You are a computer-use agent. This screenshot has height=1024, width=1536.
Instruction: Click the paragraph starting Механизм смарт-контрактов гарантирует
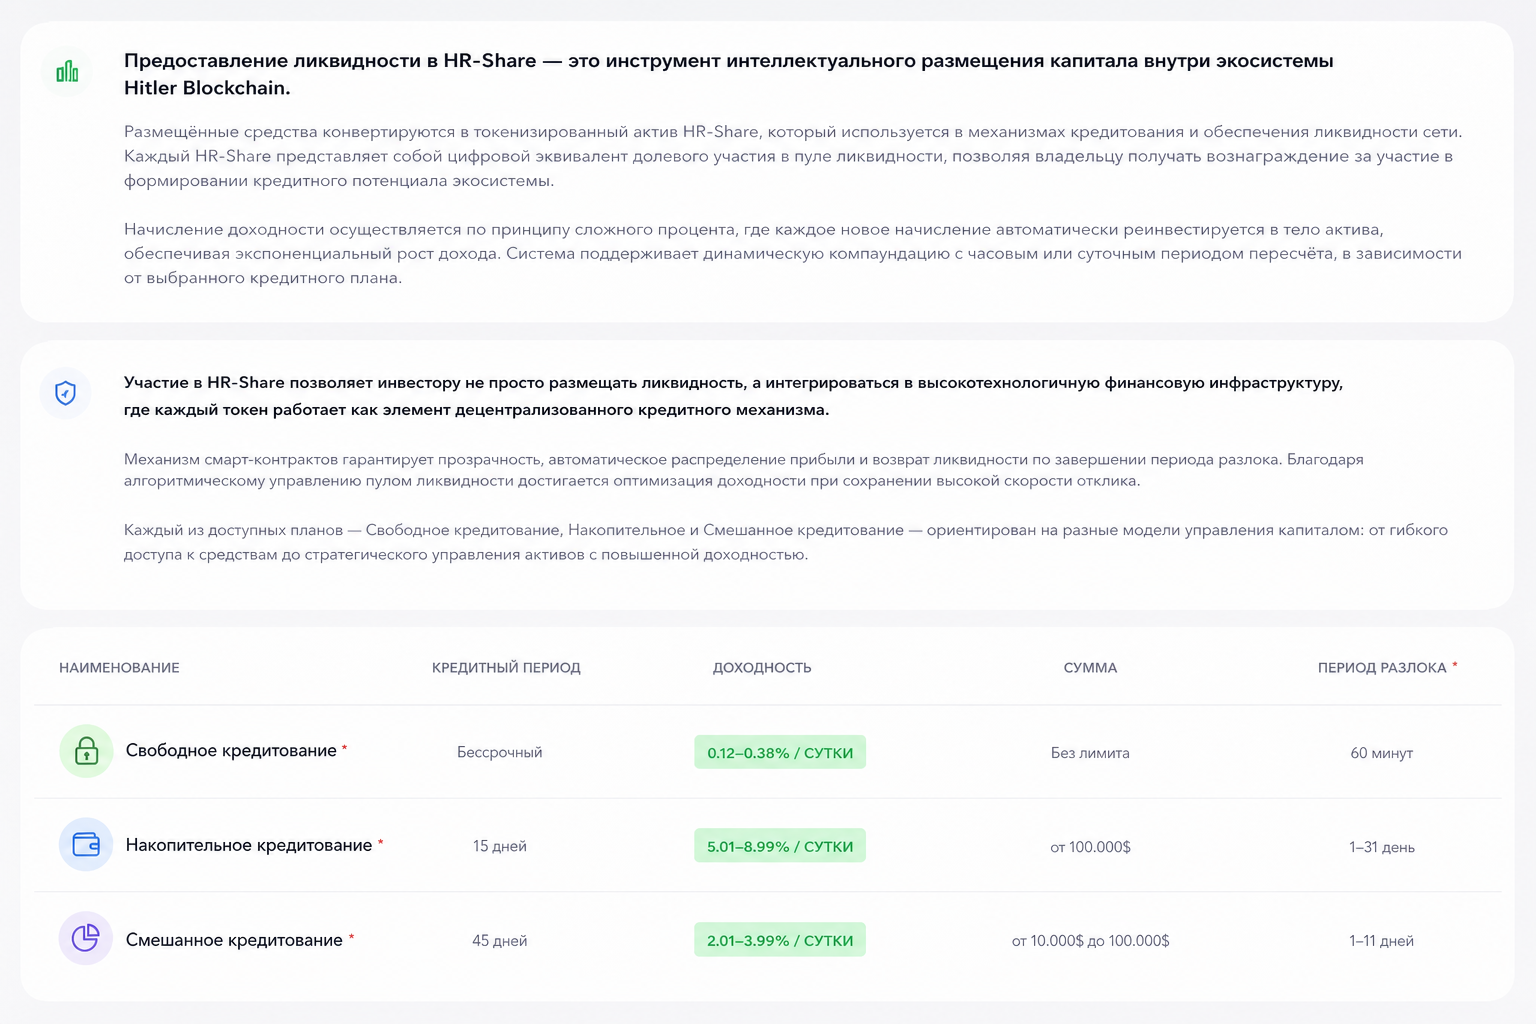click(x=744, y=470)
